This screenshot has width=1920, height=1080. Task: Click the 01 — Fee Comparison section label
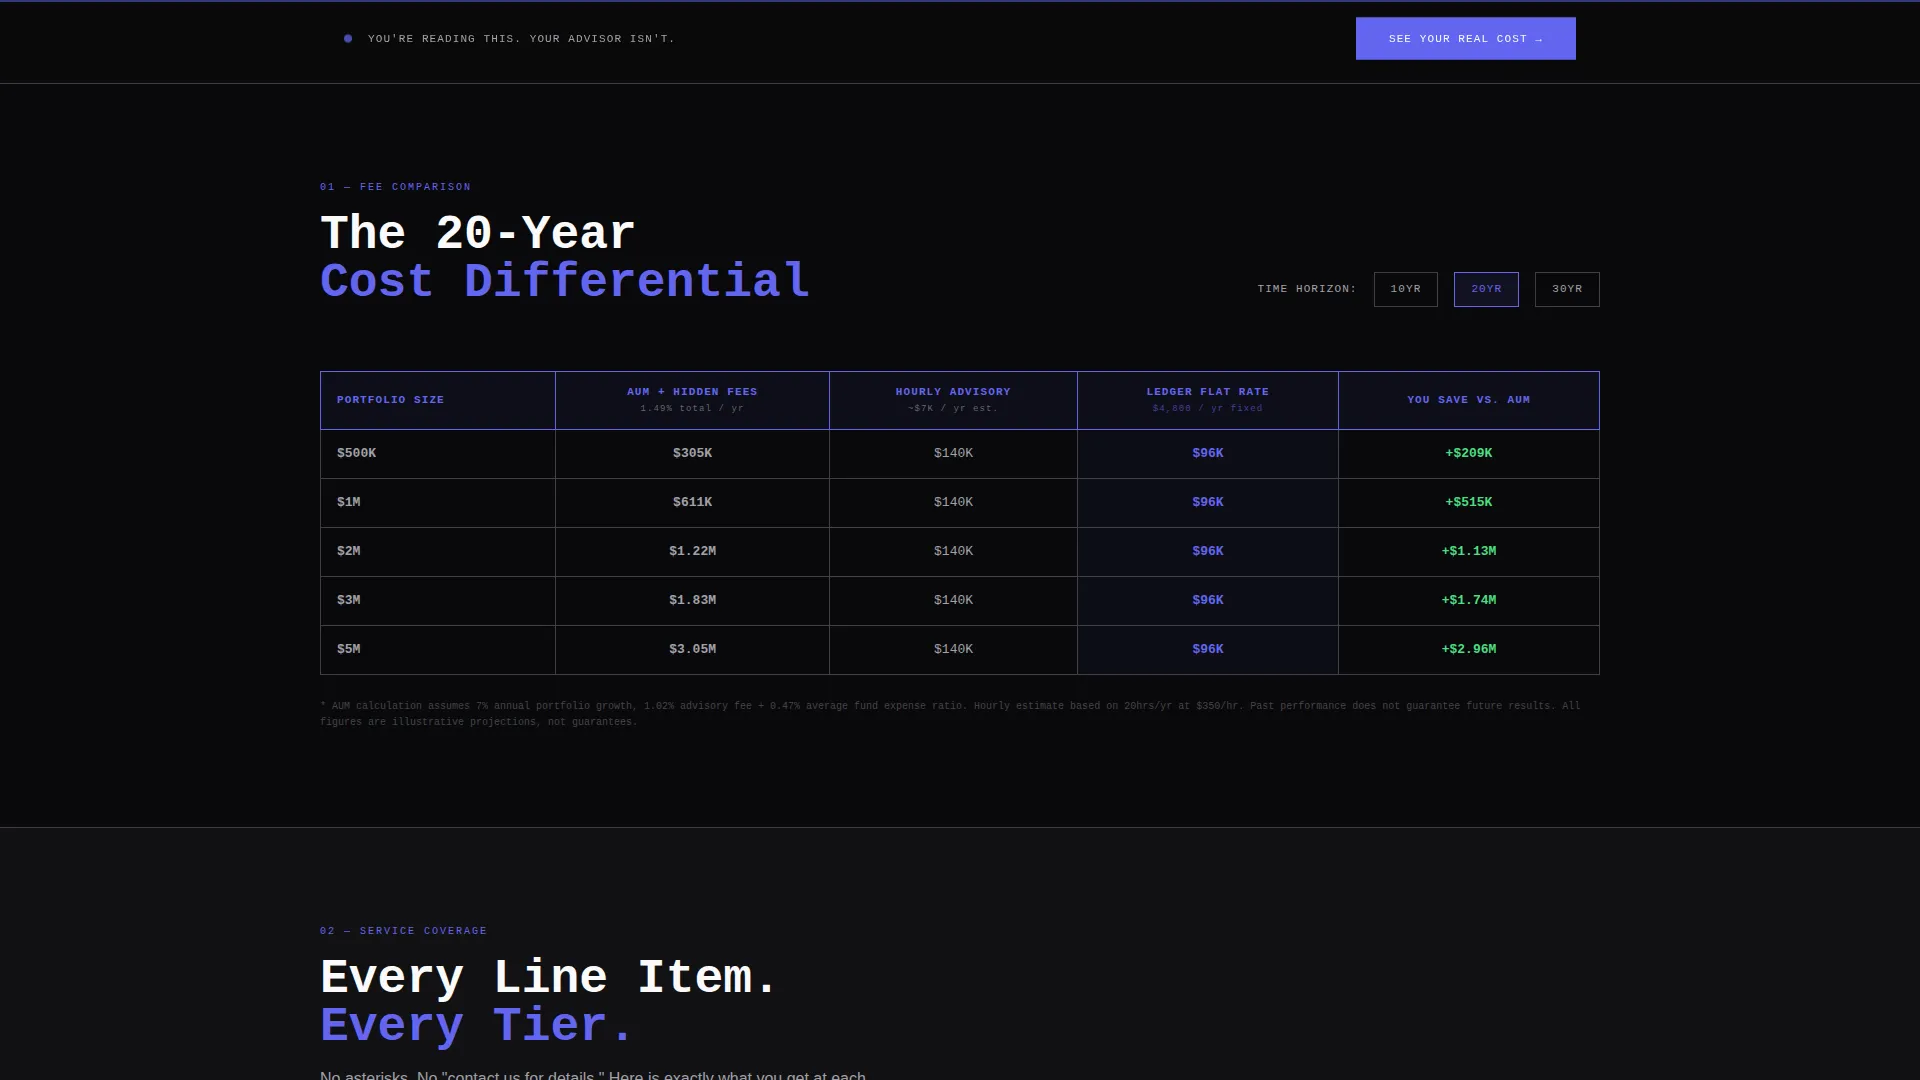[395, 187]
